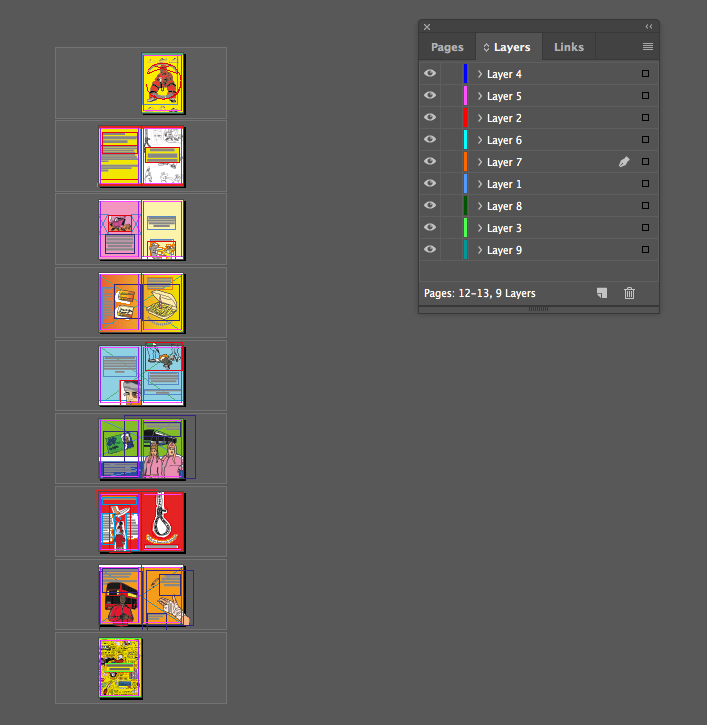This screenshot has width=707, height=725.
Task: Click lock column for Layer 9
Action: [451, 250]
